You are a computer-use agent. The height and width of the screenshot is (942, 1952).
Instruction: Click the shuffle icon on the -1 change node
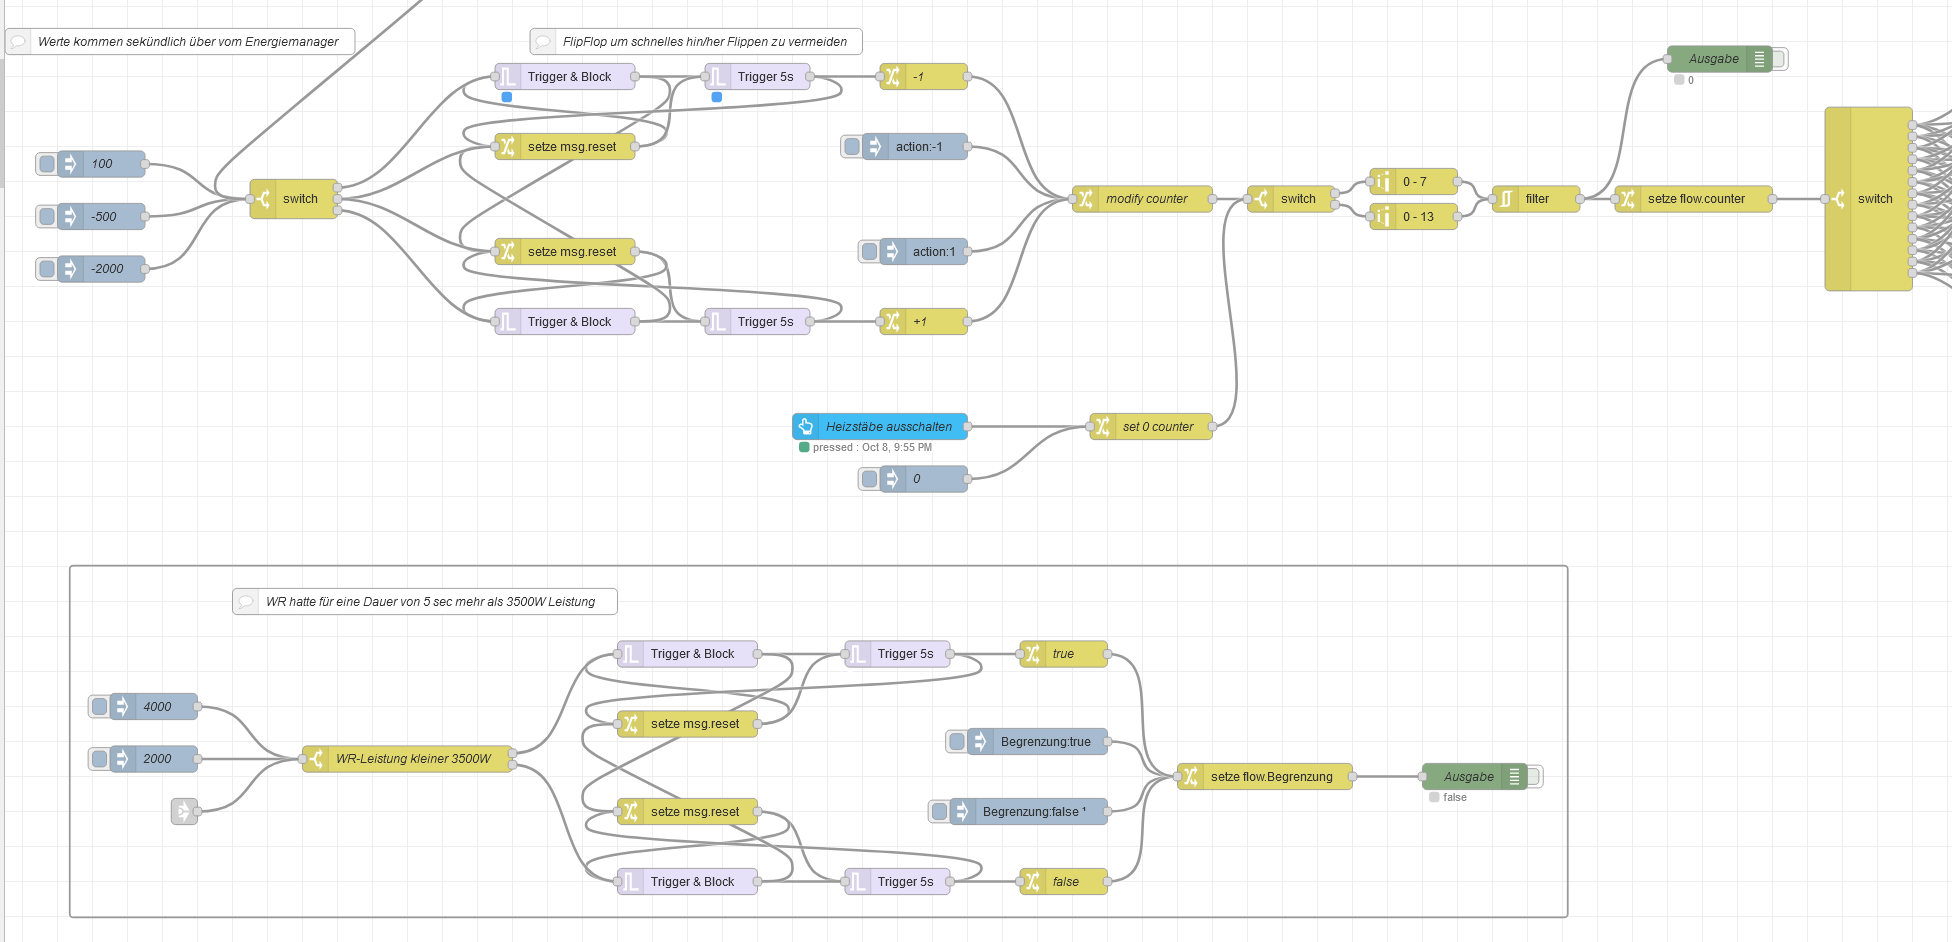tap(893, 77)
